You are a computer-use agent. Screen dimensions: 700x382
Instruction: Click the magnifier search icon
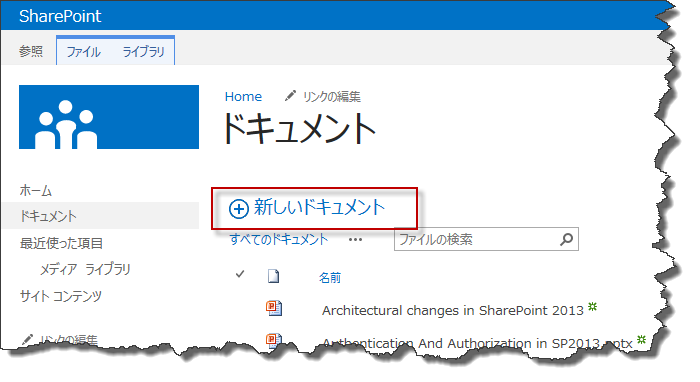(567, 239)
